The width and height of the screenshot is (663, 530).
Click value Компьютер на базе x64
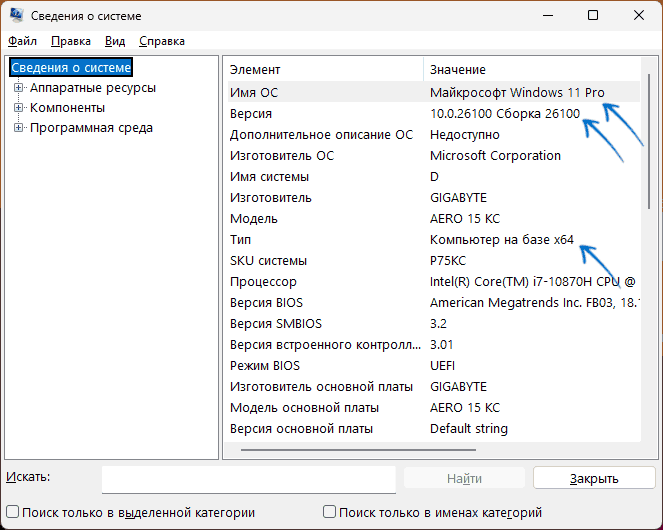pyautogui.click(x=501, y=239)
